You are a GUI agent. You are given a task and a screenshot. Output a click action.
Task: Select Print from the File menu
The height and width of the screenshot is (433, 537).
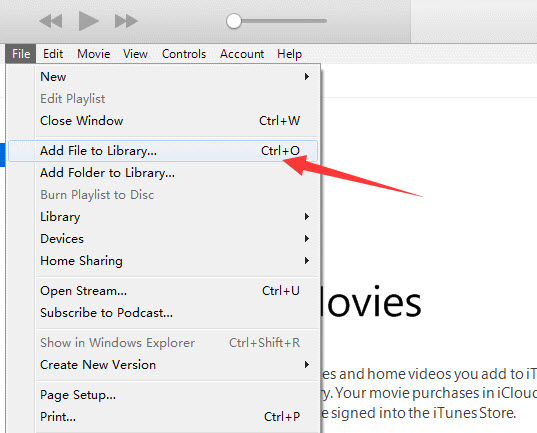[163, 417]
